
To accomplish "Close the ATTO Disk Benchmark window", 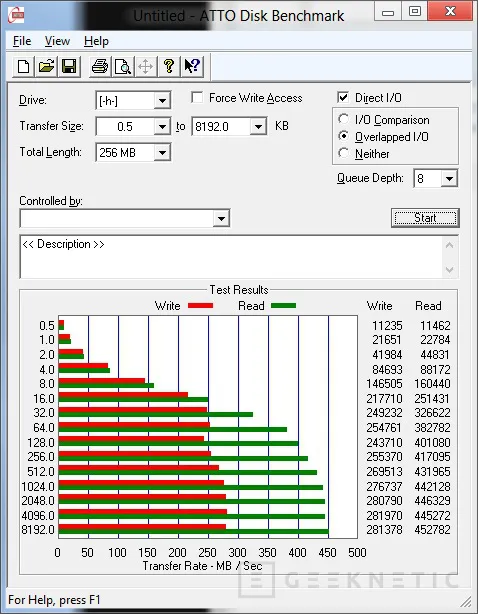I will click(450, 11).
